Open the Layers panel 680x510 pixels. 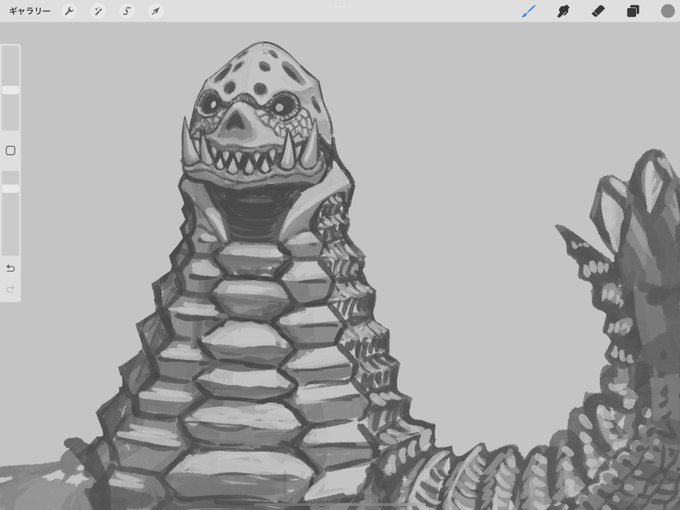click(x=633, y=11)
